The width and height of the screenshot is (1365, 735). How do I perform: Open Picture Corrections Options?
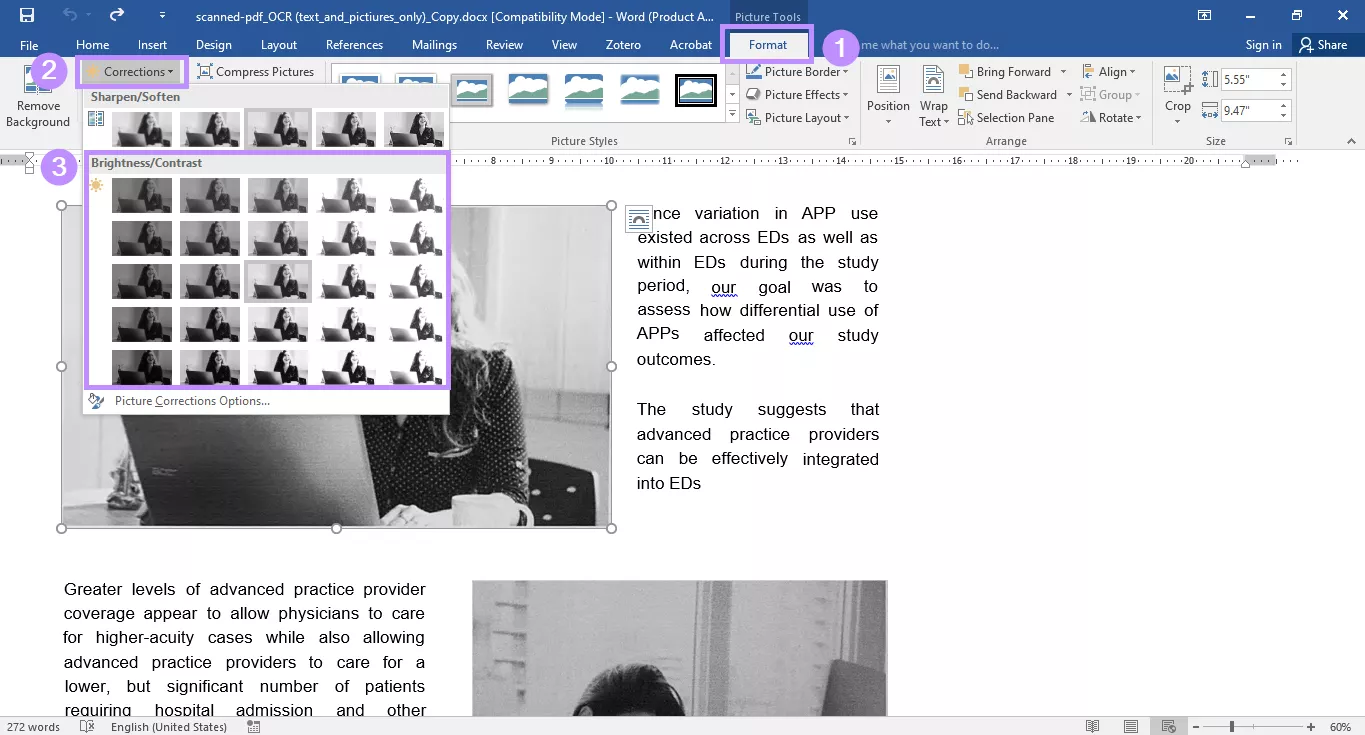pyautogui.click(x=193, y=400)
